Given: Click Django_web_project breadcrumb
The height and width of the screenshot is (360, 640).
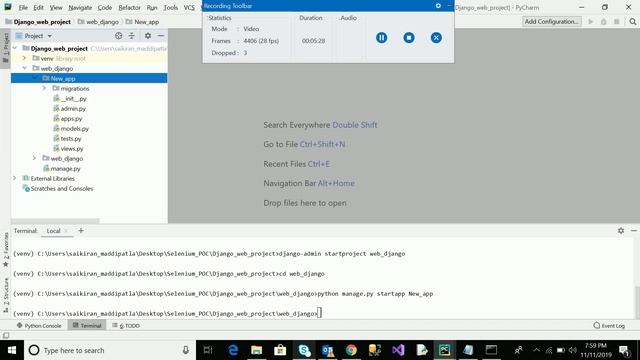Looking at the screenshot, I should coord(38,22).
